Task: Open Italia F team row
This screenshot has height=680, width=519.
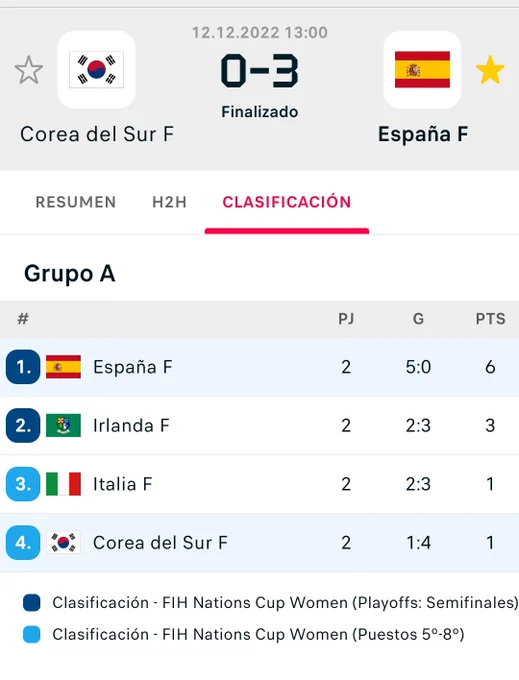Action: click(x=259, y=484)
